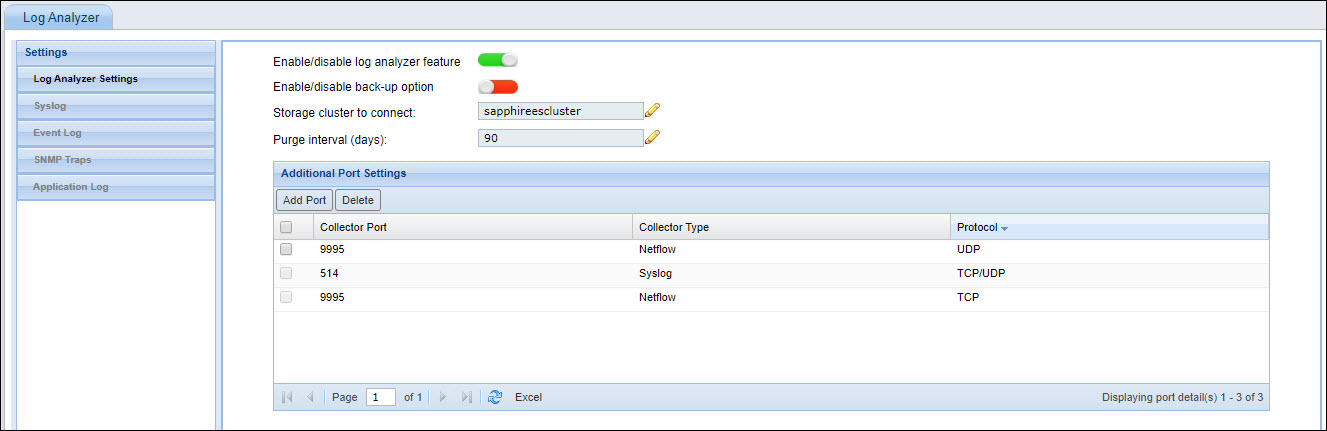Click the Collector Type column header
The image size is (1327, 431).
click(x=792, y=227)
